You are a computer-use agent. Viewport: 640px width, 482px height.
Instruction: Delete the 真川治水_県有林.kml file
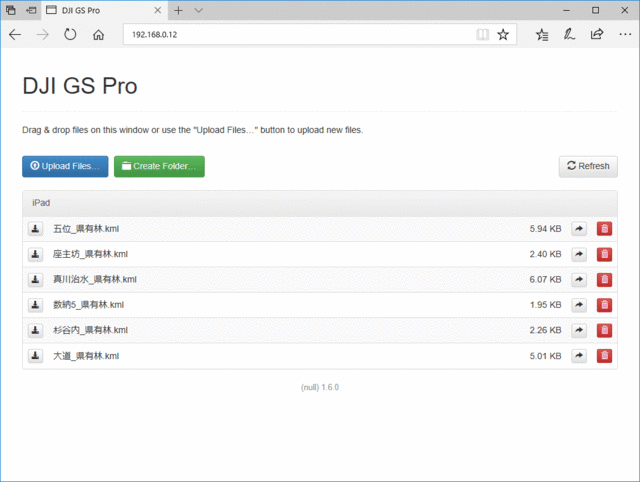click(x=604, y=280)
